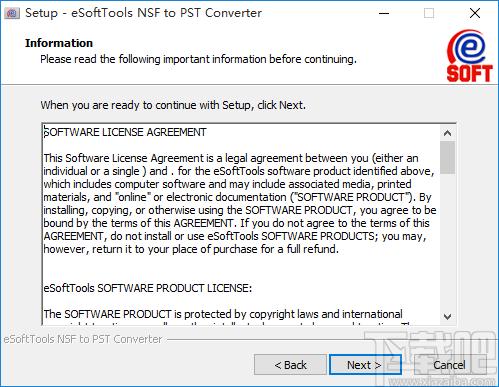The height and width of the screenshot is (387, 499).
Task: Click the setup icon in title bar
Action: (12, 13)
